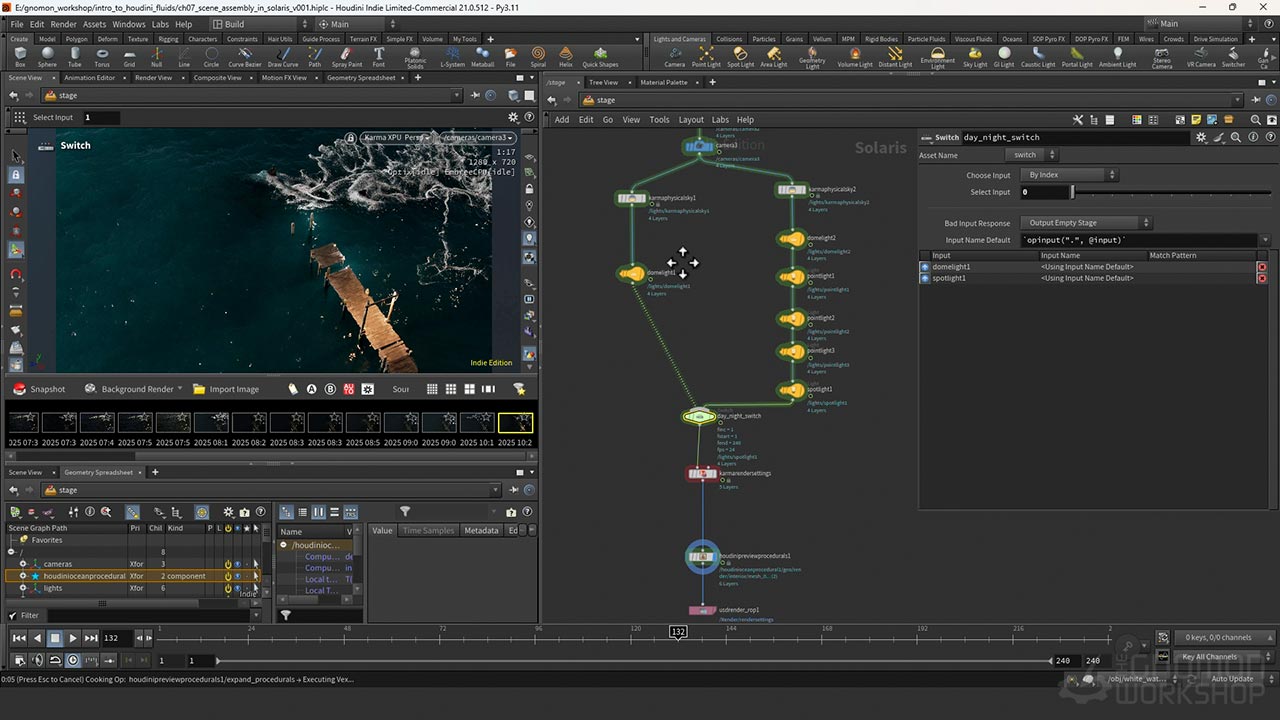Viewport: 1280px width, 720px height.
Task: Click the Key All Channels button
Action: pyautogui.click(x=1209, y=657)
